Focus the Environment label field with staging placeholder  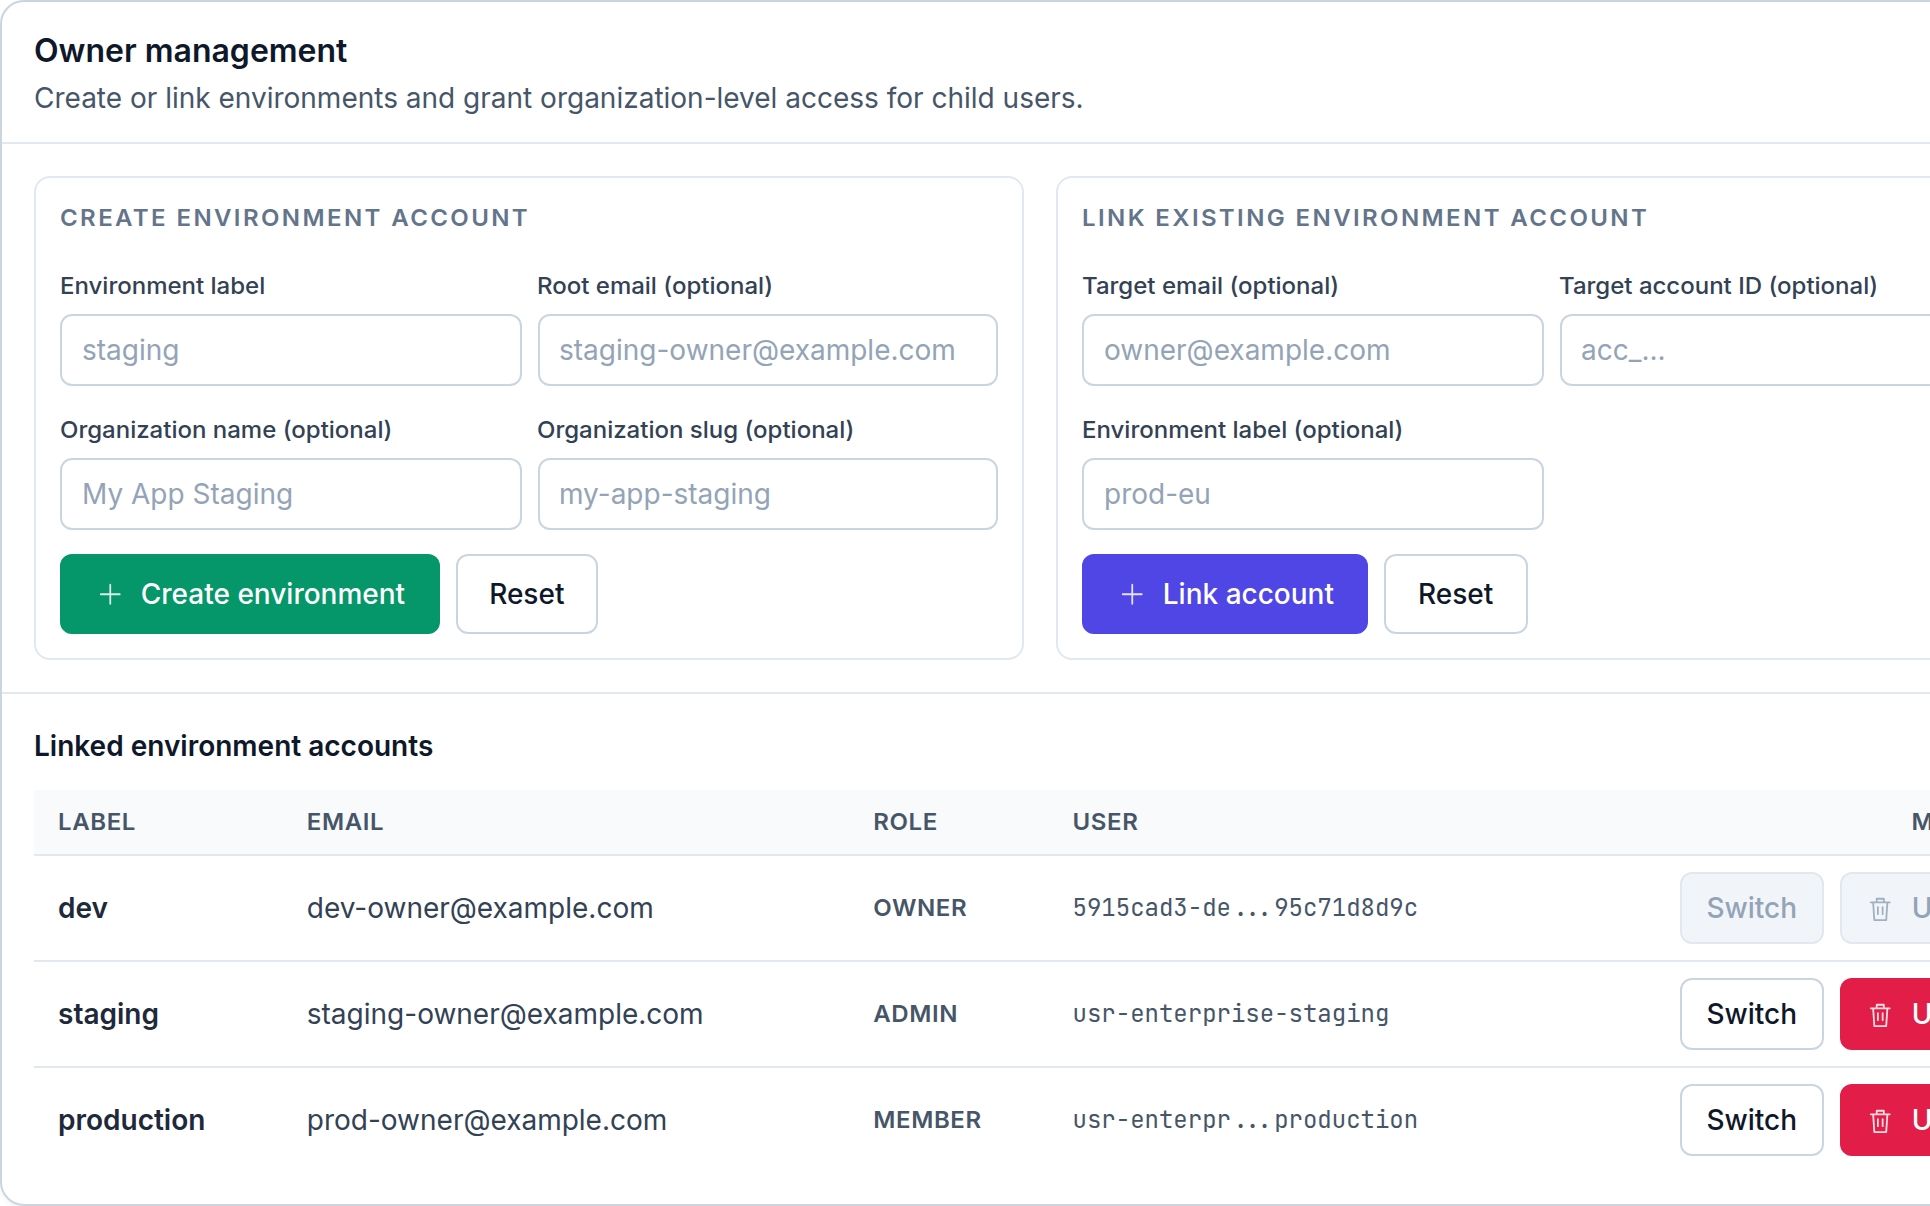(291, 350)
